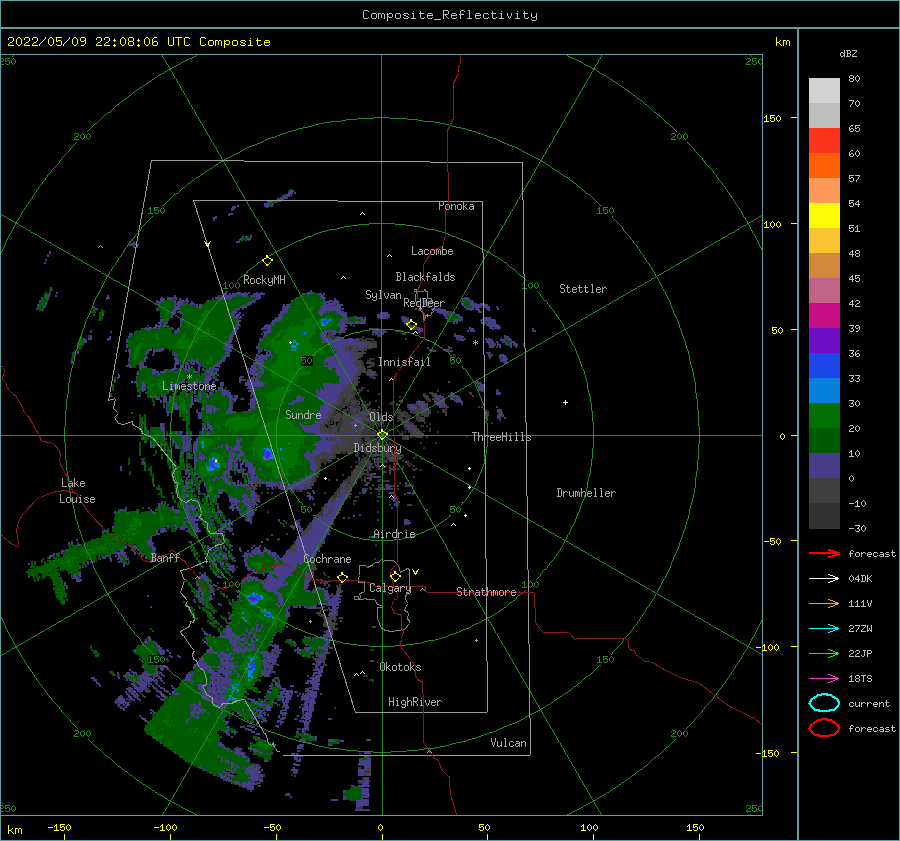Click the orange 111V arrow legend icon
This screenshot has width=900, height=841.
[x=824, y=603]
